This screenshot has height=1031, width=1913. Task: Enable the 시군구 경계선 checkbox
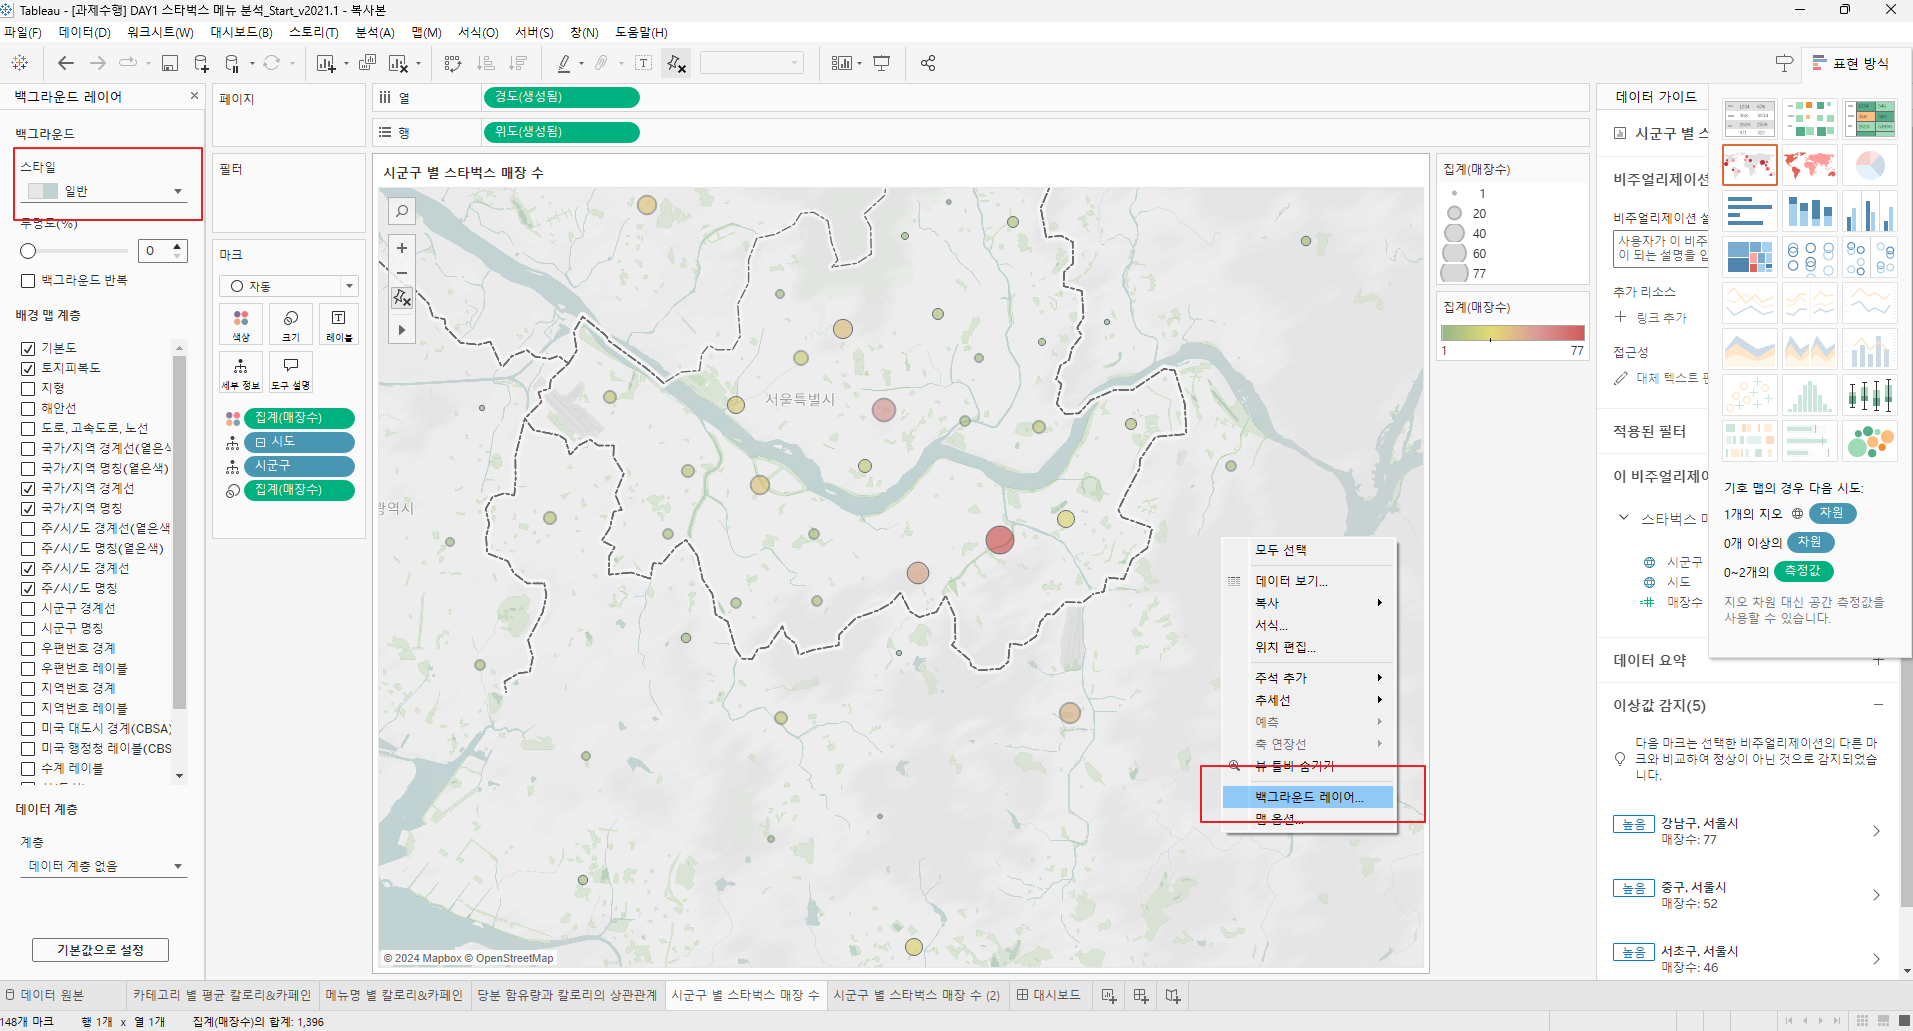point(28,608)
